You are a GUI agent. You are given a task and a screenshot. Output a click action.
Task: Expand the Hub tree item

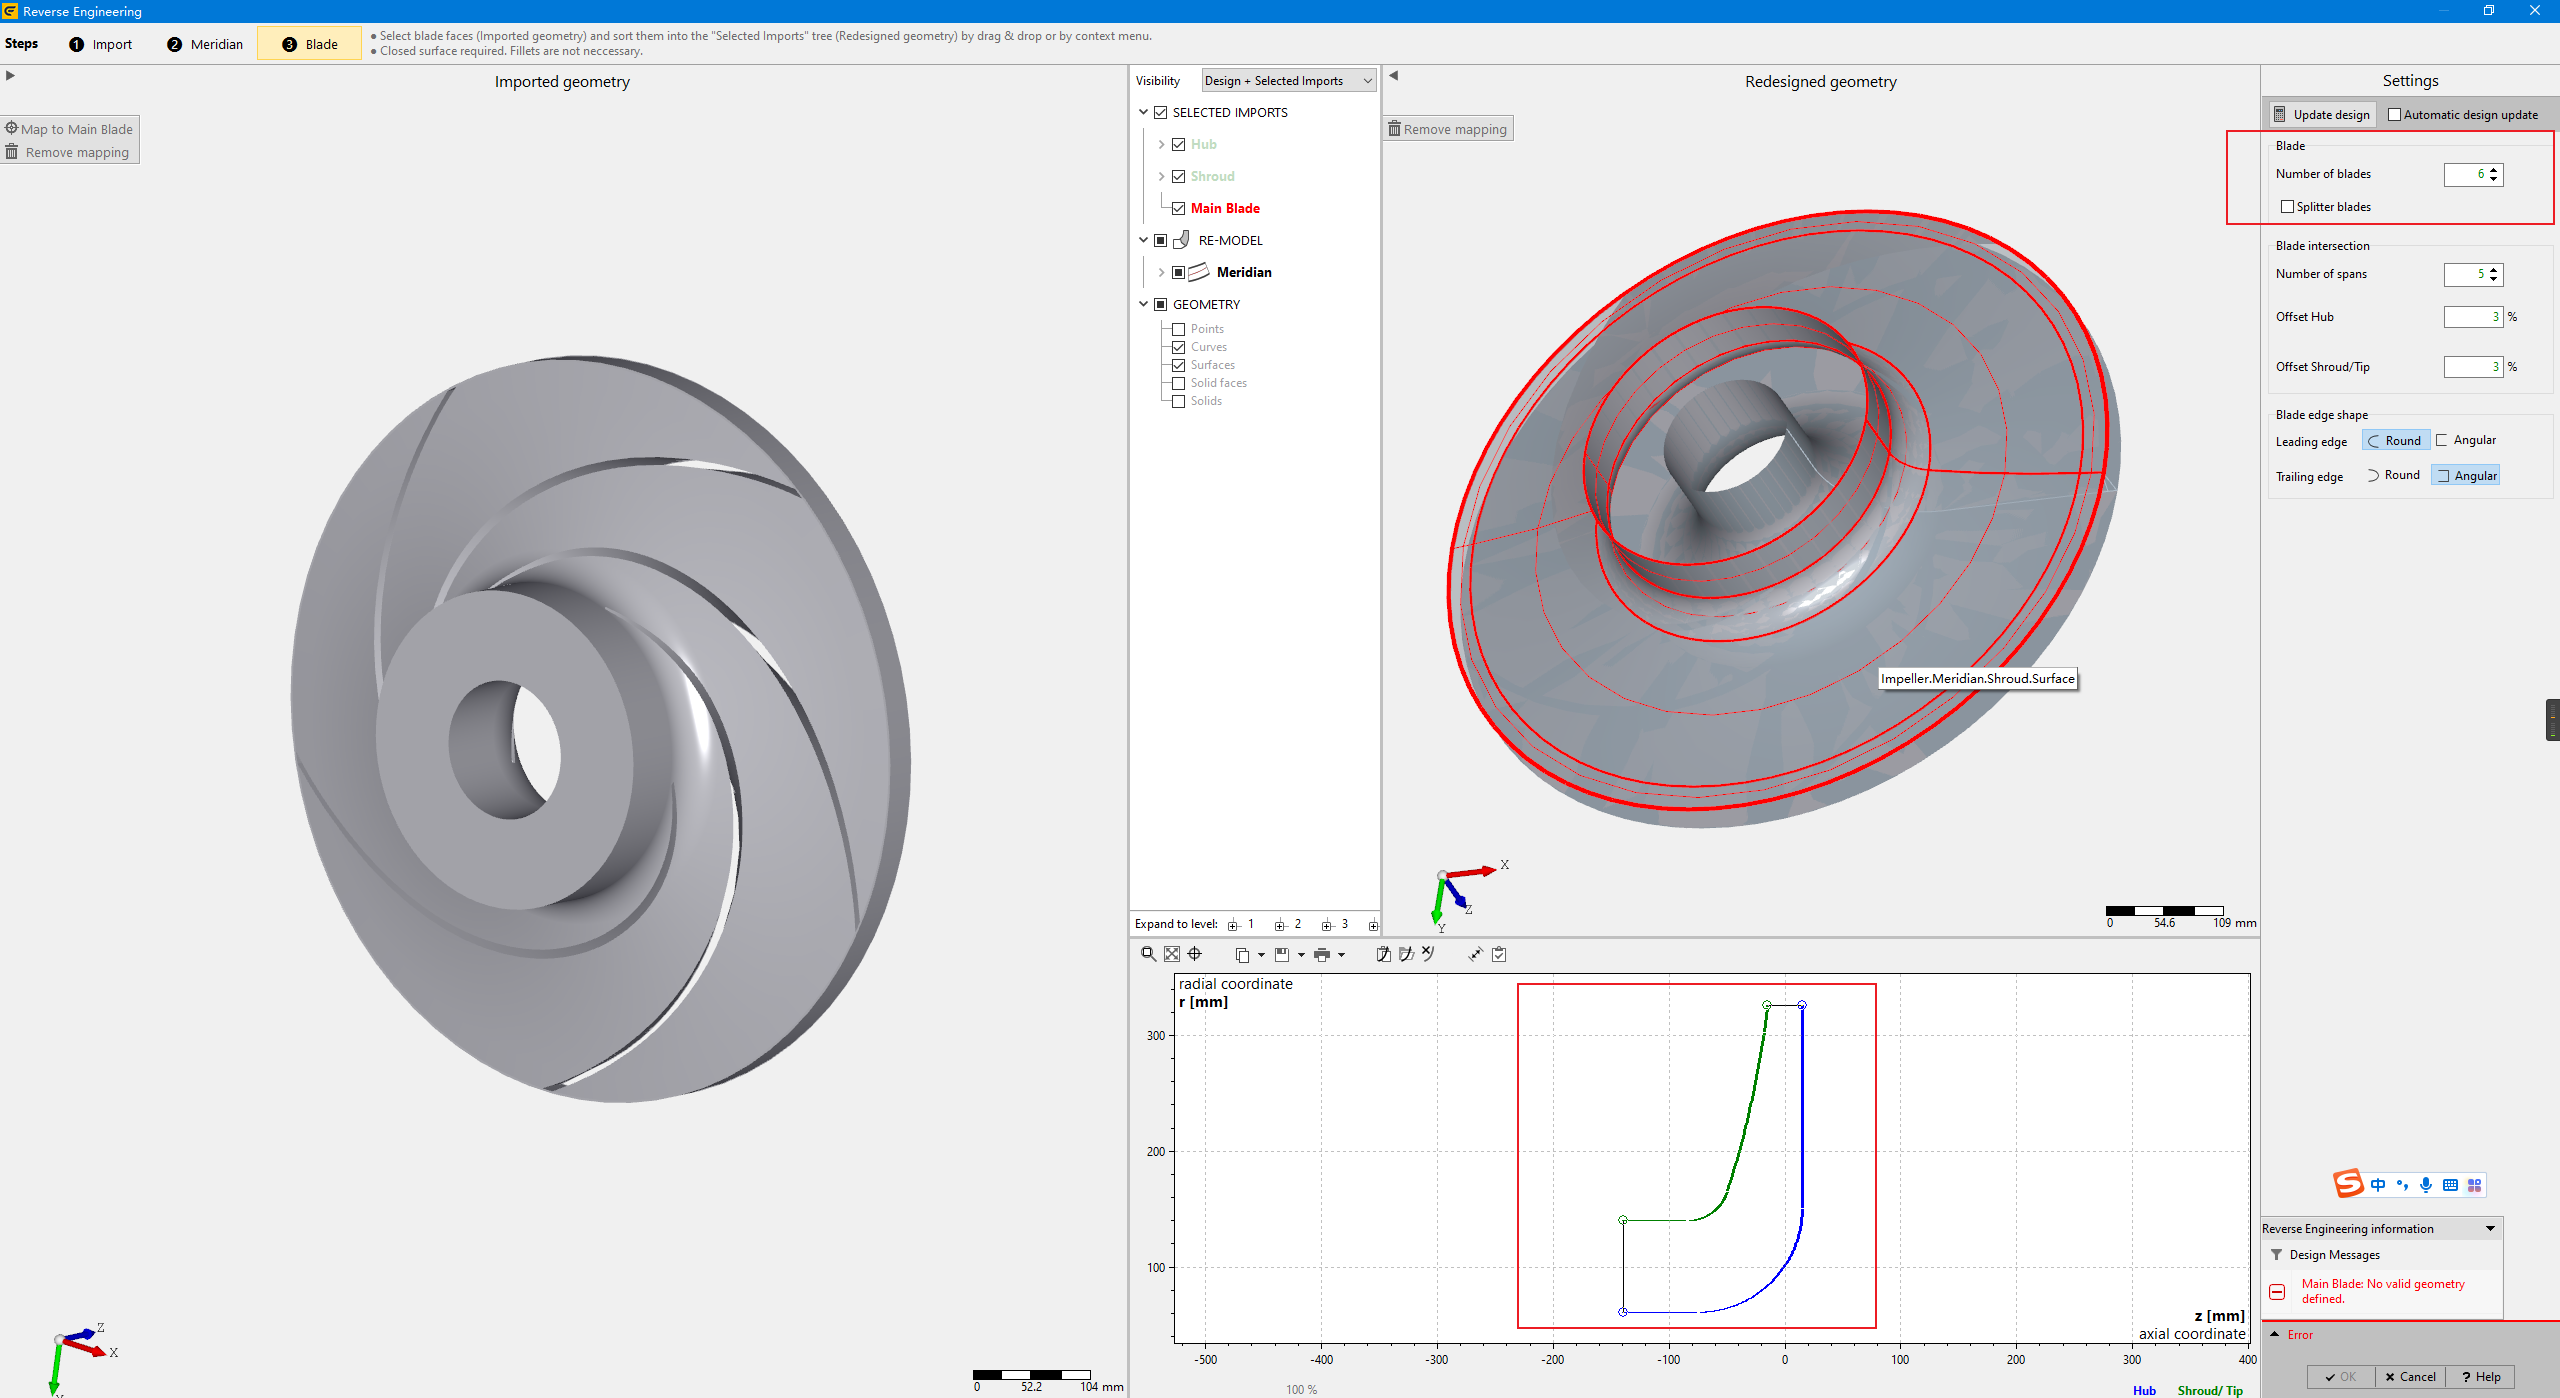1161,145
